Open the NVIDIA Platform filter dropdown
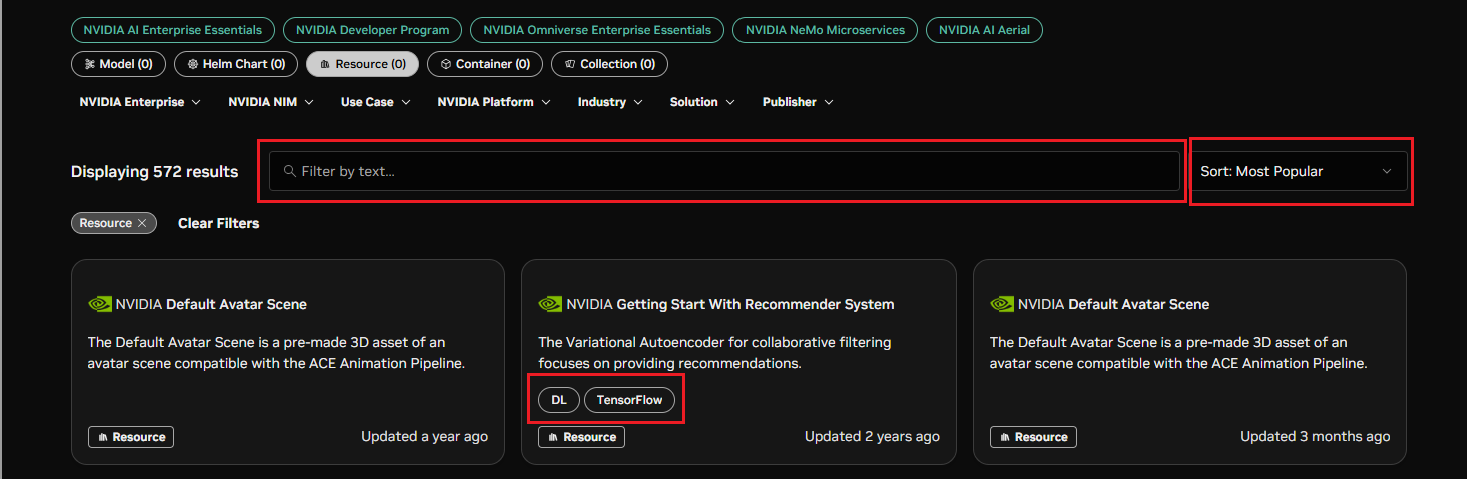Screen dimensions: 1467x479 (494, 102)
